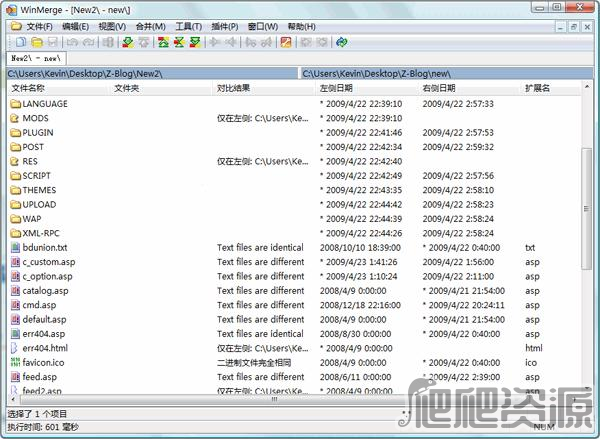Sort by the 对比结果 column header
Image resolution: width=600 pixels, height=439 pixels.
pos(264,88)
